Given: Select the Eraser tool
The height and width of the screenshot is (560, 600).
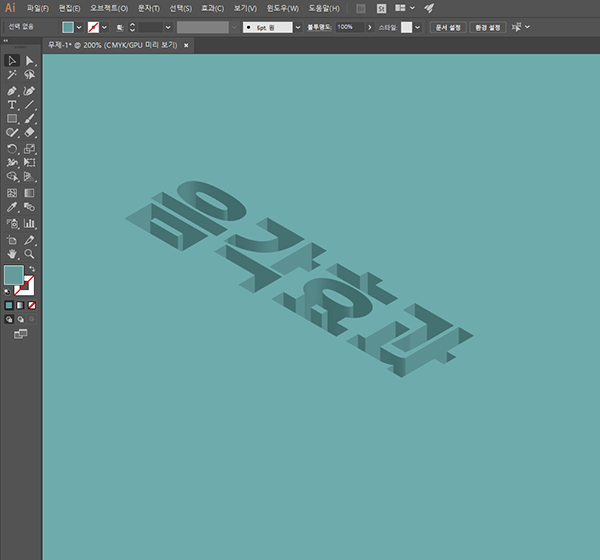Looking at the screenshot, I should tap(29, 132).
